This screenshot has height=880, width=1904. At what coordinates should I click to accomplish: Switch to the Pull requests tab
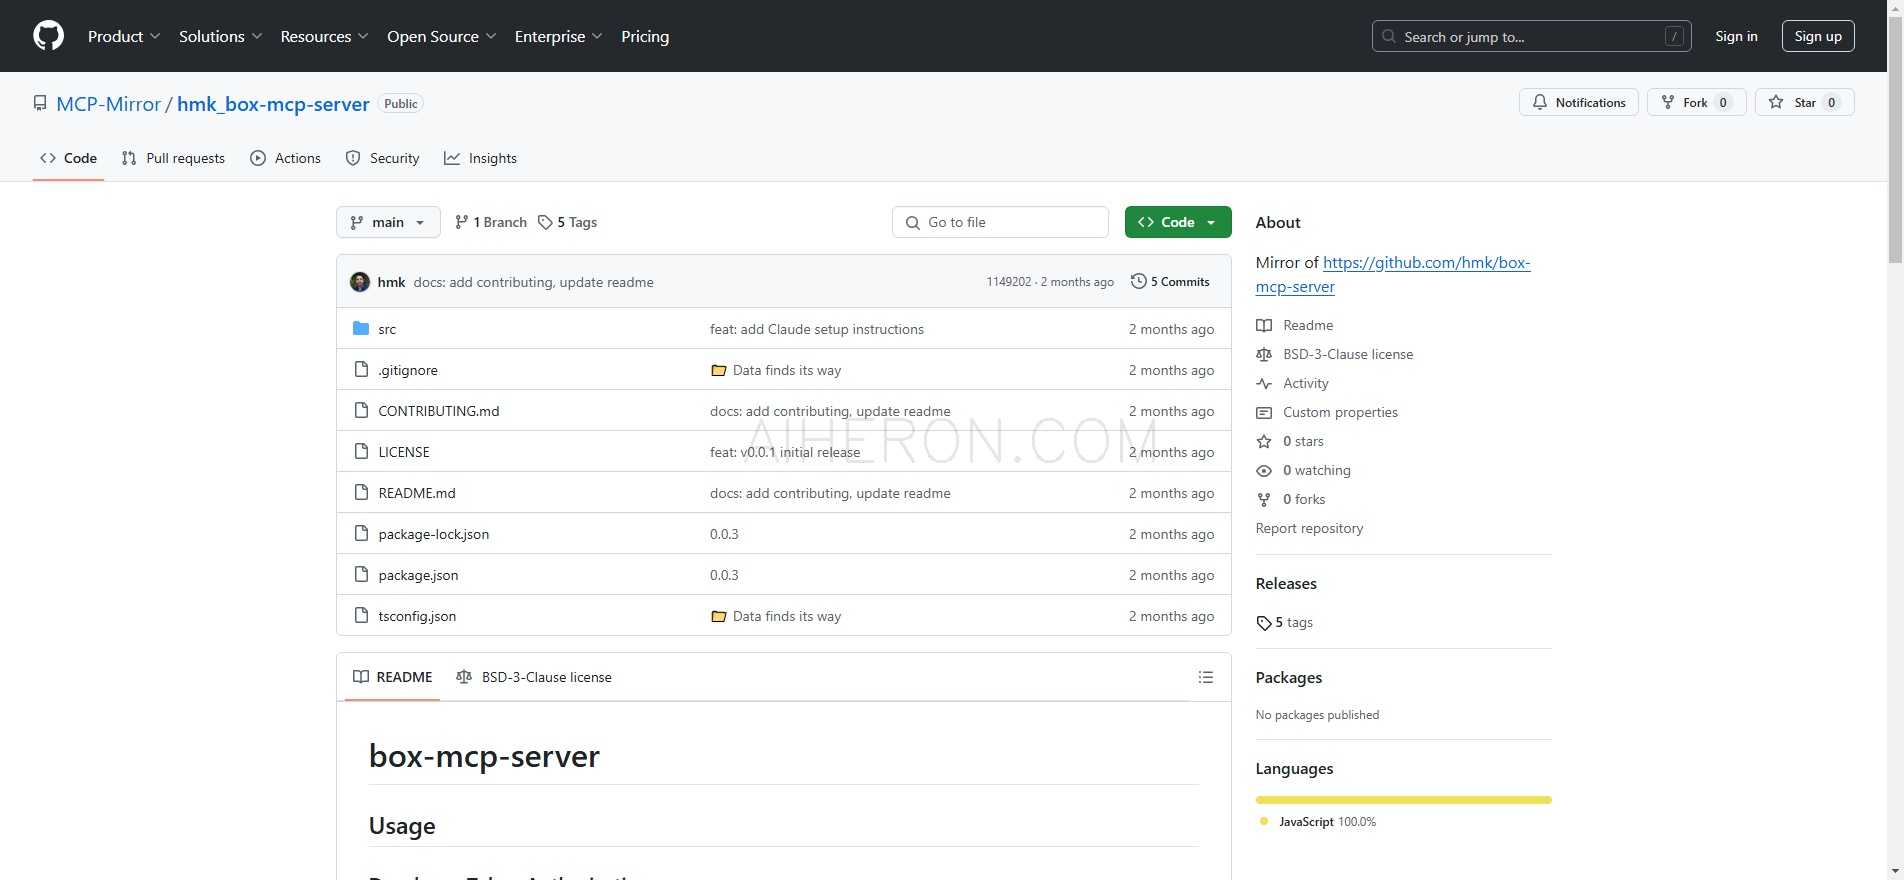(x=173, y=158)
